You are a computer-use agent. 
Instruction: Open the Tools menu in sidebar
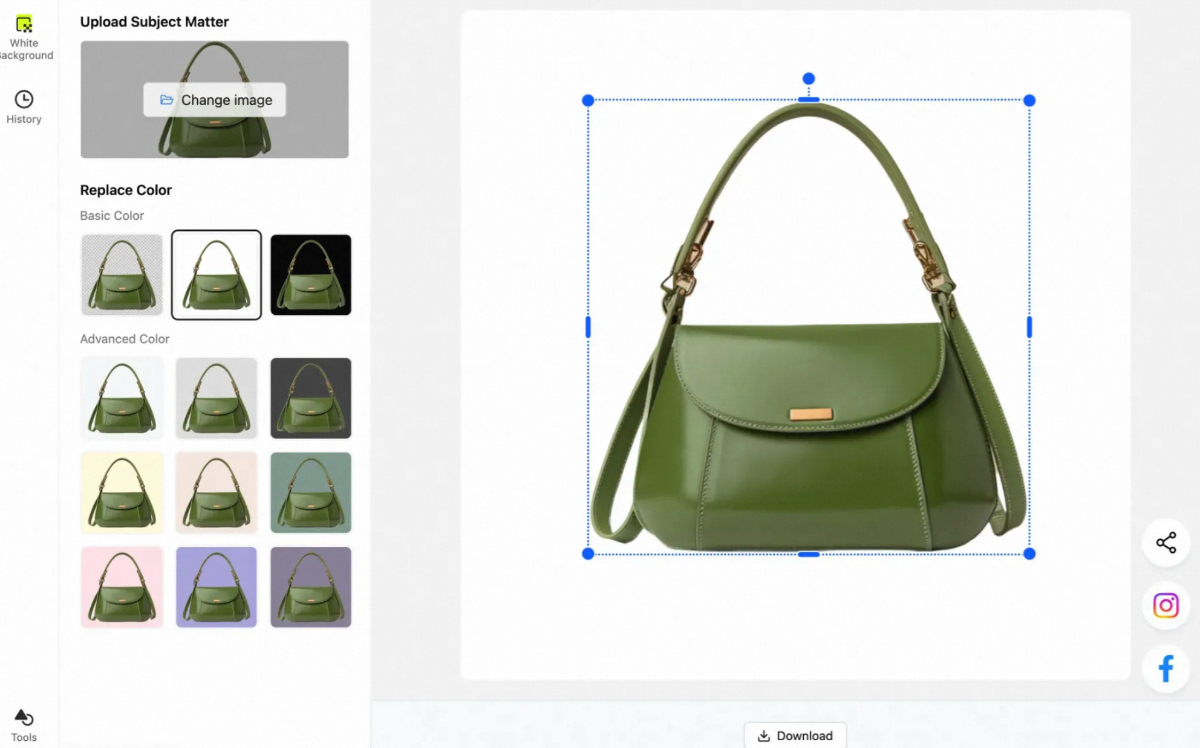pyautogui.click(x=24, y=725)
